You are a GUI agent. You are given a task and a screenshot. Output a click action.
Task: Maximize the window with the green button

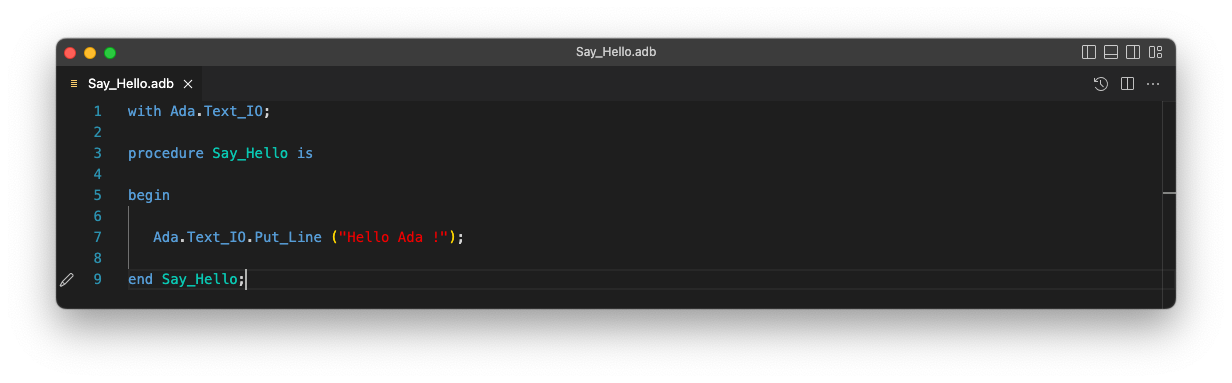tap(110, 53)
